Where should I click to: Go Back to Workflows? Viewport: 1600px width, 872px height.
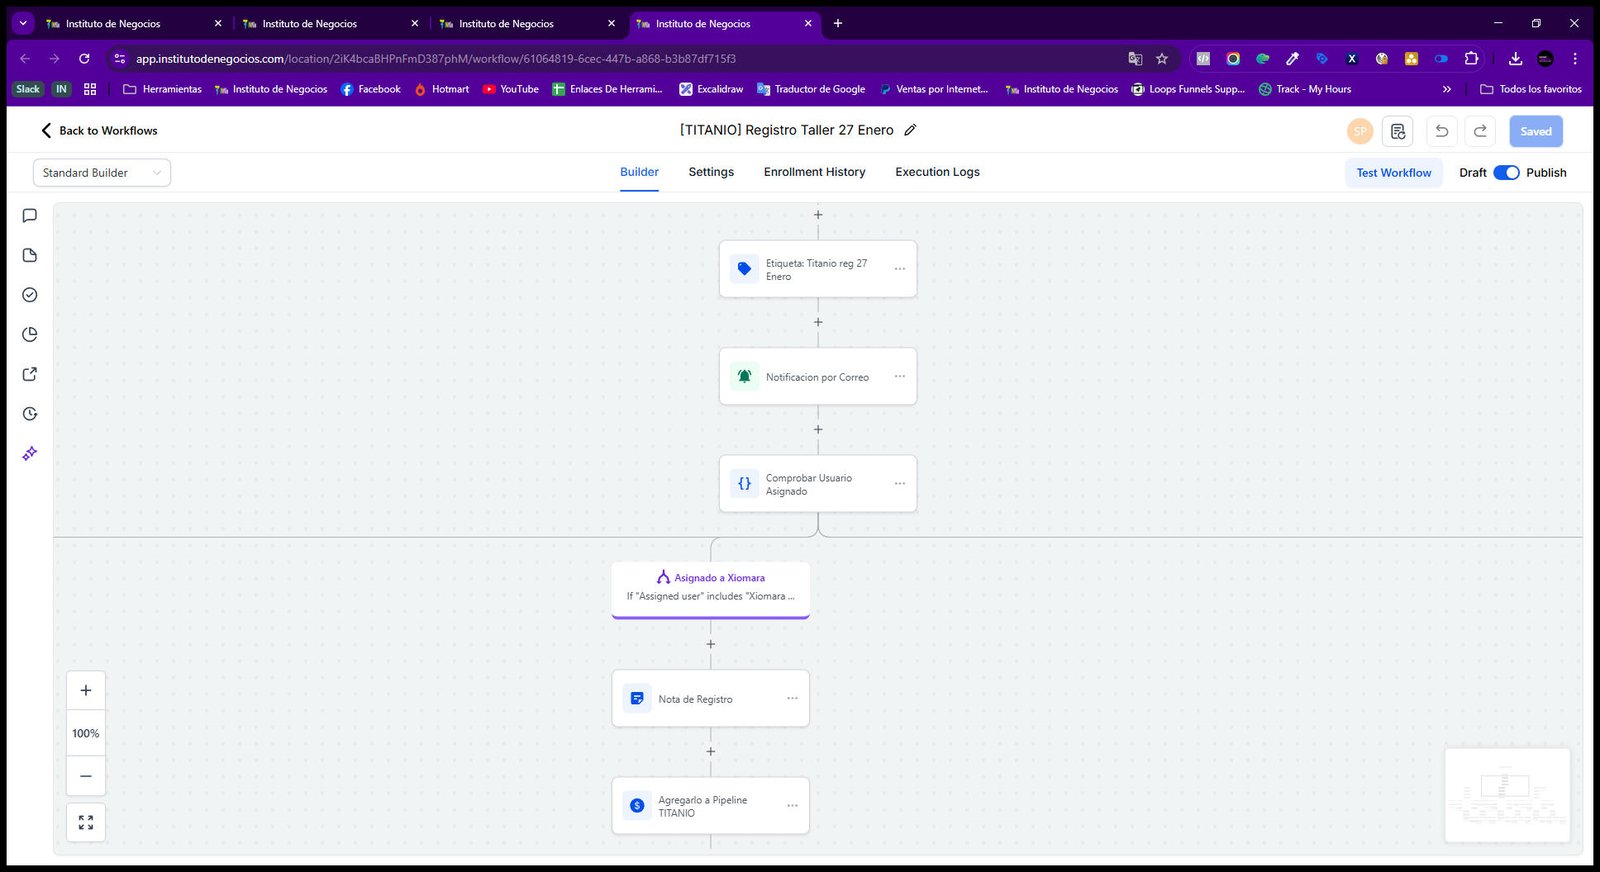click(x=99, y=131)
